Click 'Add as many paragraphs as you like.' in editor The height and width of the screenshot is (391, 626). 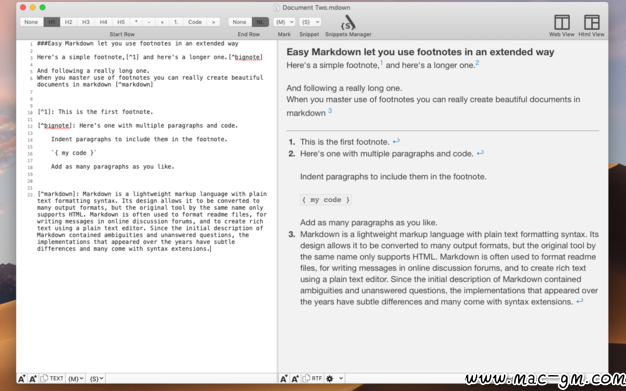[x=113, y=167]
